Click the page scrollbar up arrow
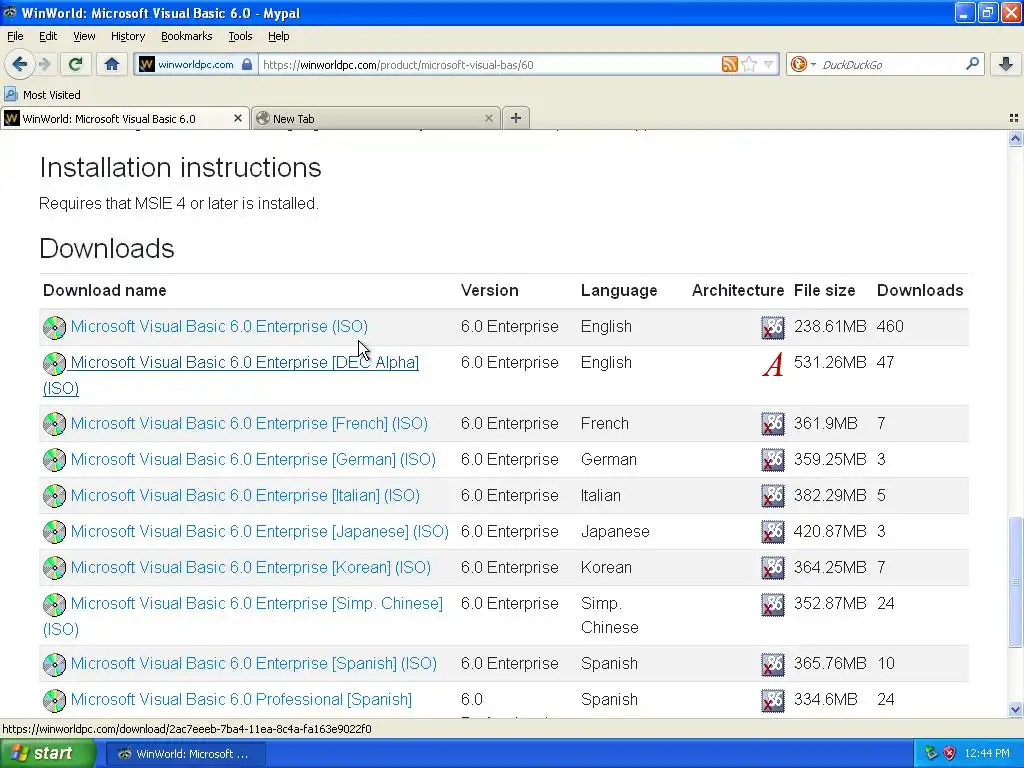The image size is (1024, 768). 1015,138
